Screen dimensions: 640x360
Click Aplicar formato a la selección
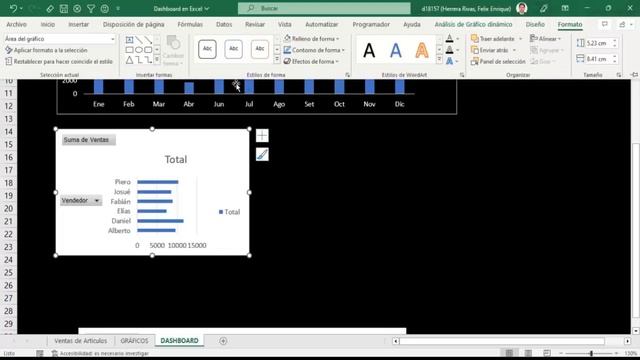pos(46,50)
